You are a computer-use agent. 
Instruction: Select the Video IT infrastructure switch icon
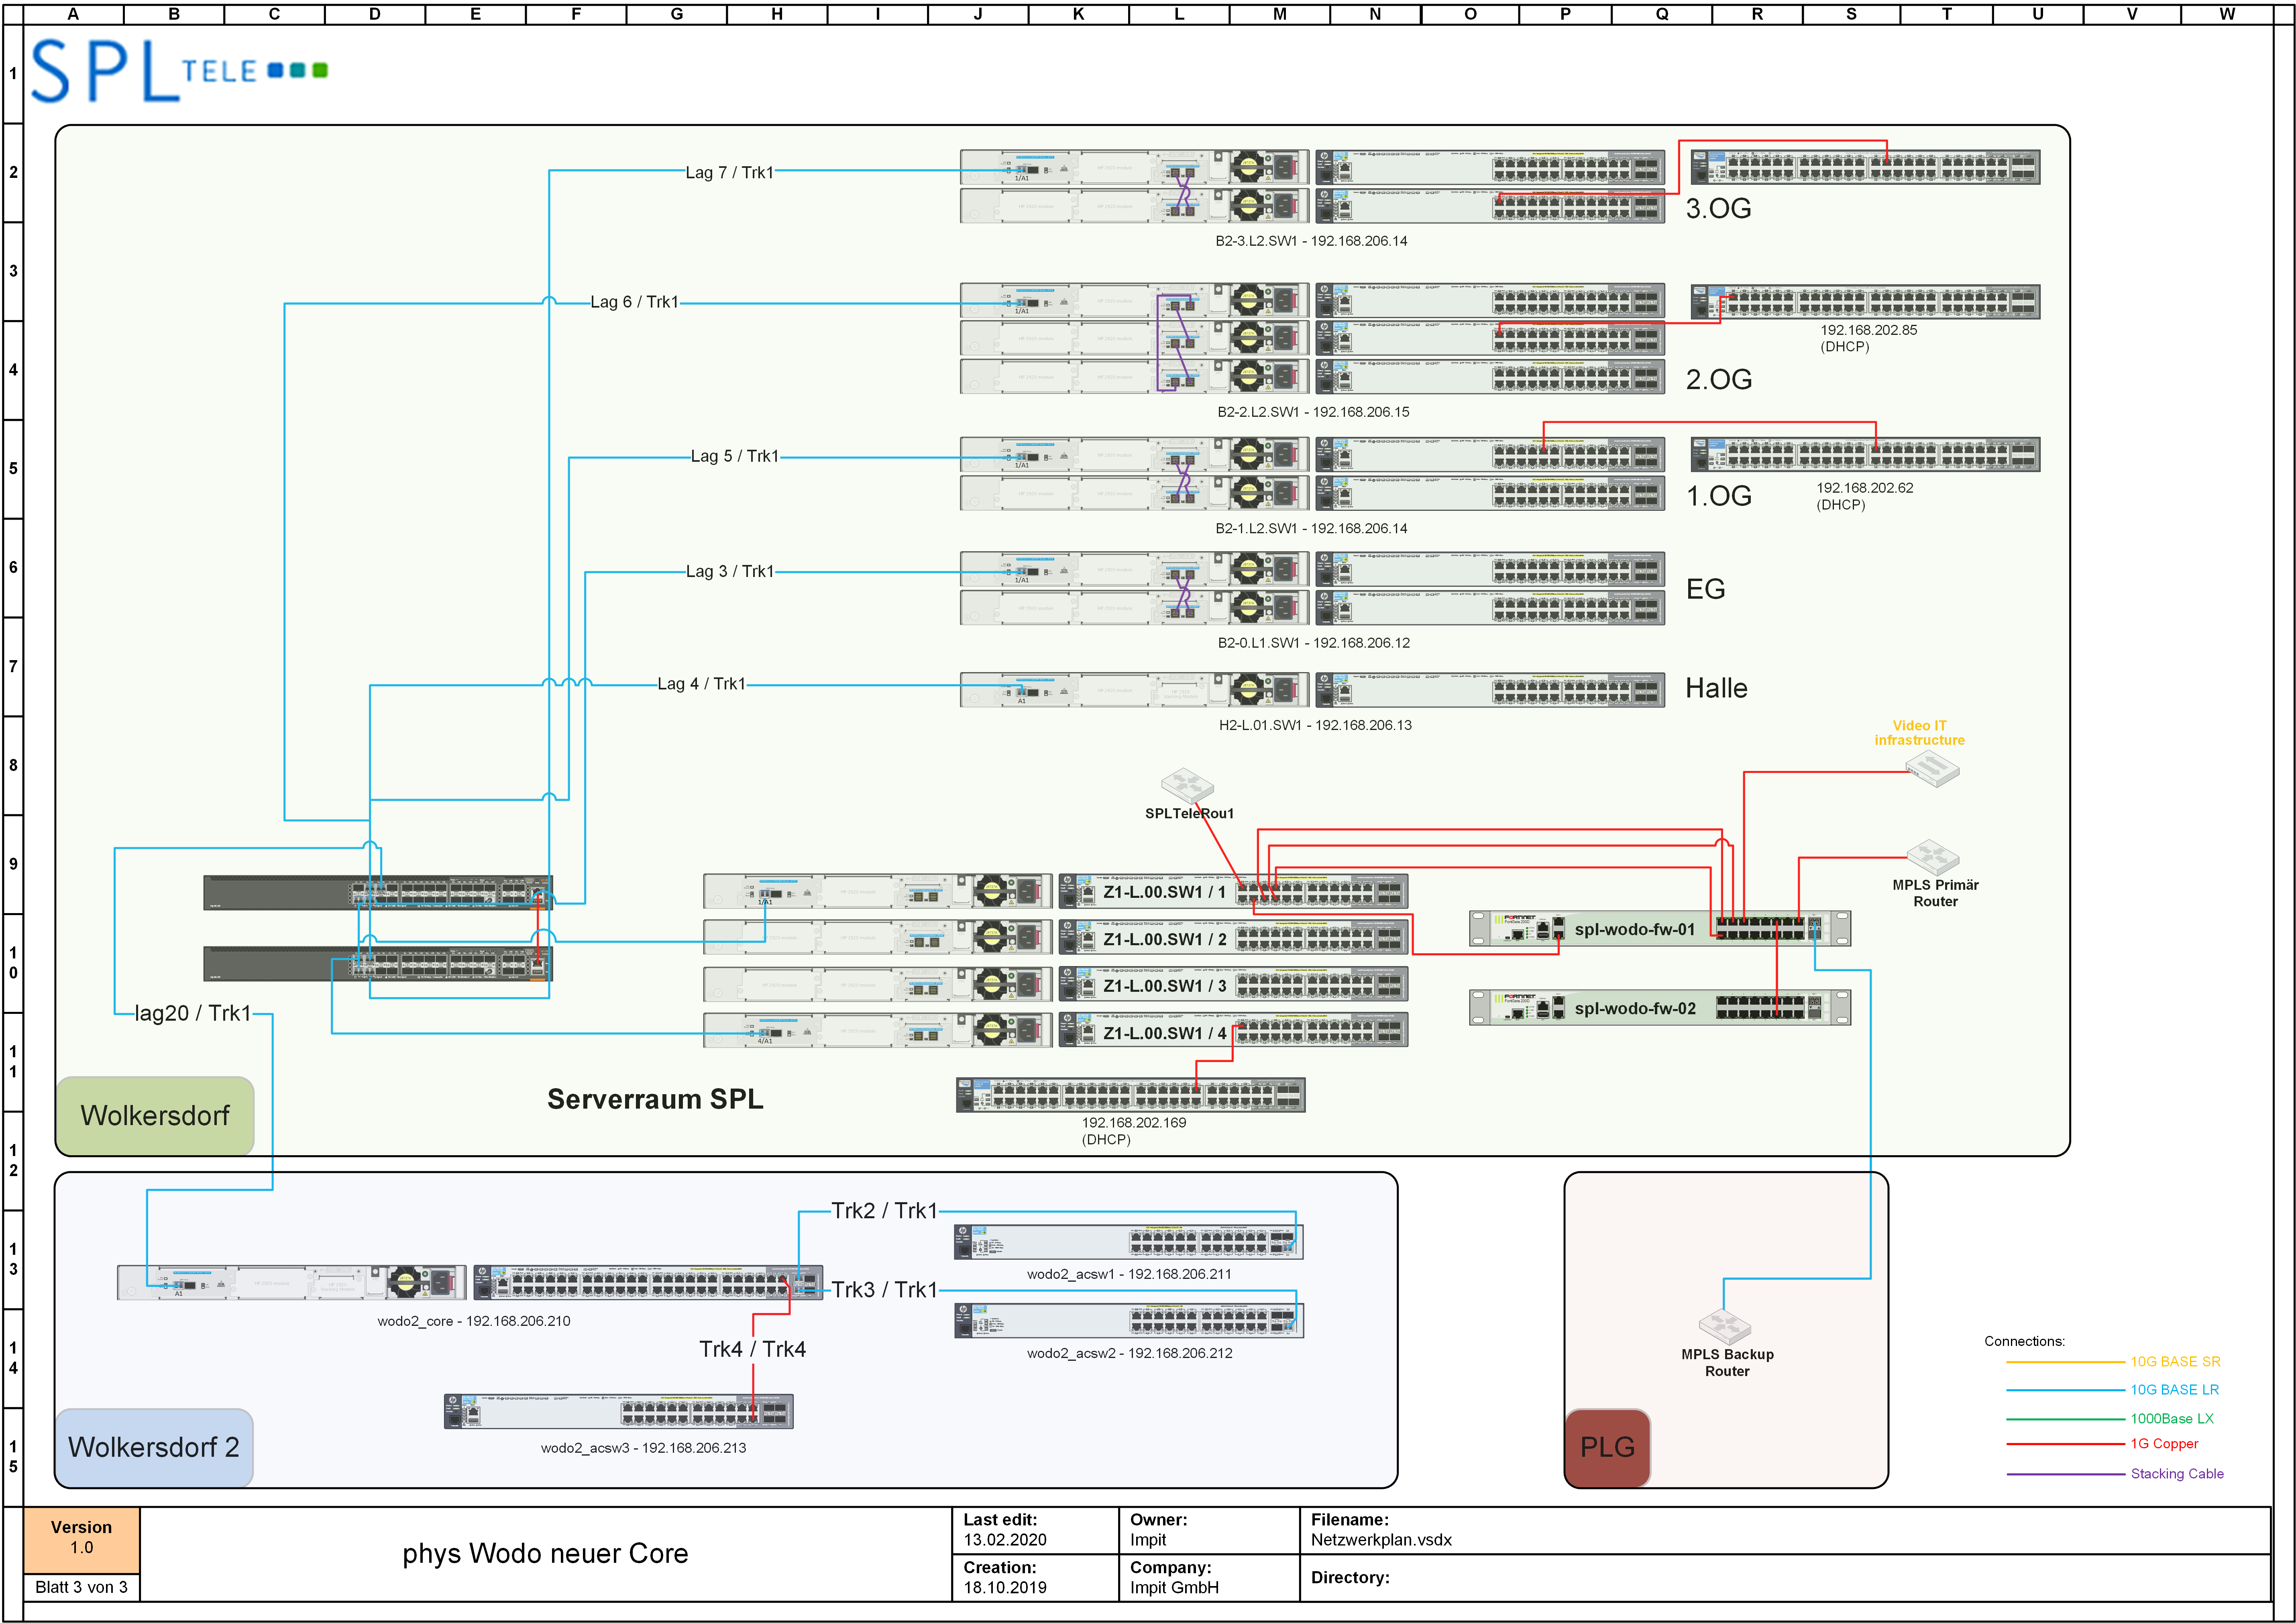click(1932, 768)
